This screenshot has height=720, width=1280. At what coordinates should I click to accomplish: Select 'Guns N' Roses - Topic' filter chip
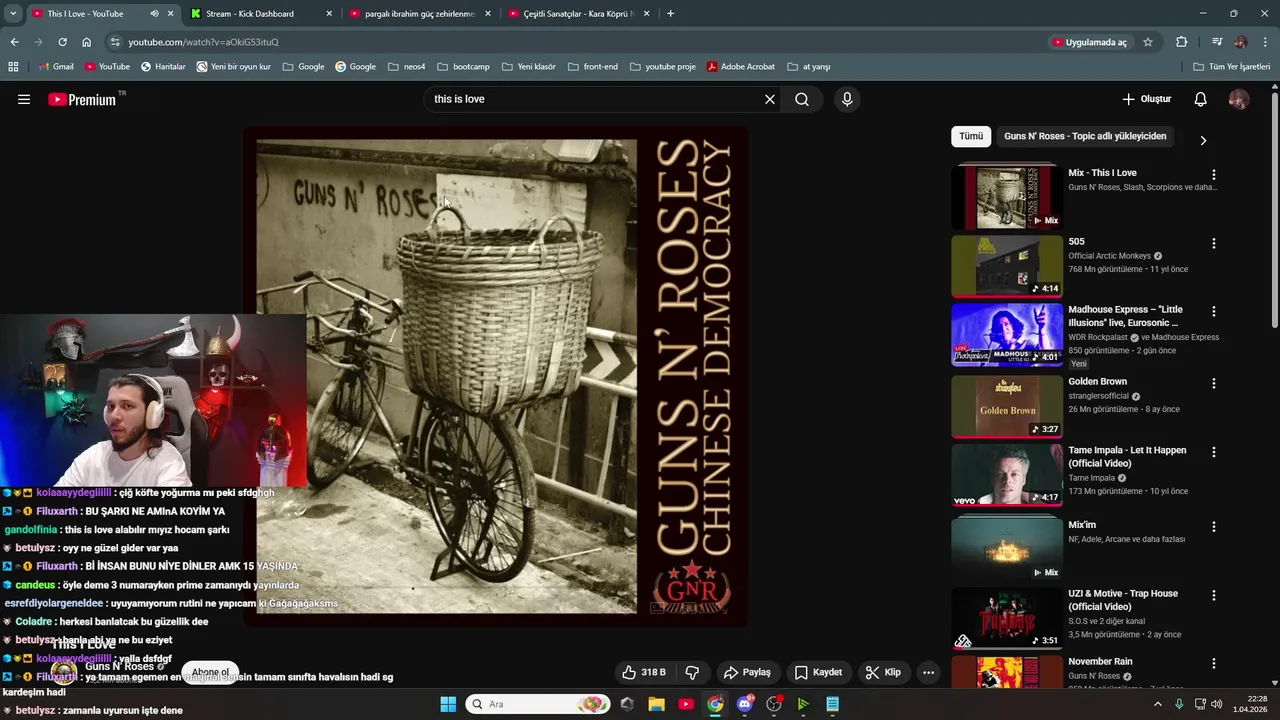tap(1085, 136)
